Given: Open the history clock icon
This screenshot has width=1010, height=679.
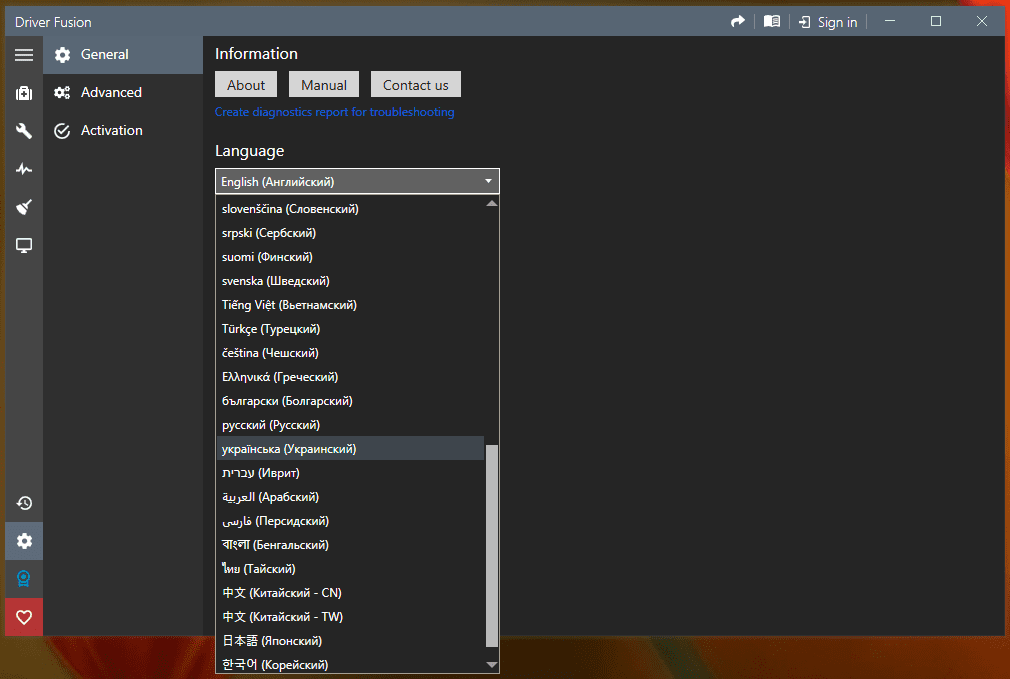Looking at the screenshot, I should pos(24,503).
